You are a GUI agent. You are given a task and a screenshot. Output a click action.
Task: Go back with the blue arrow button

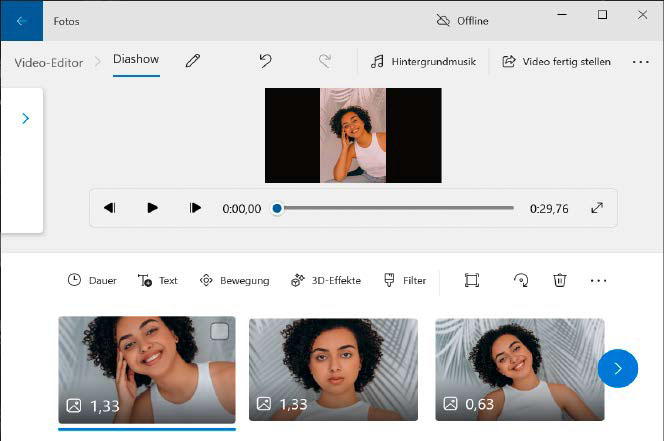point(21,21)
